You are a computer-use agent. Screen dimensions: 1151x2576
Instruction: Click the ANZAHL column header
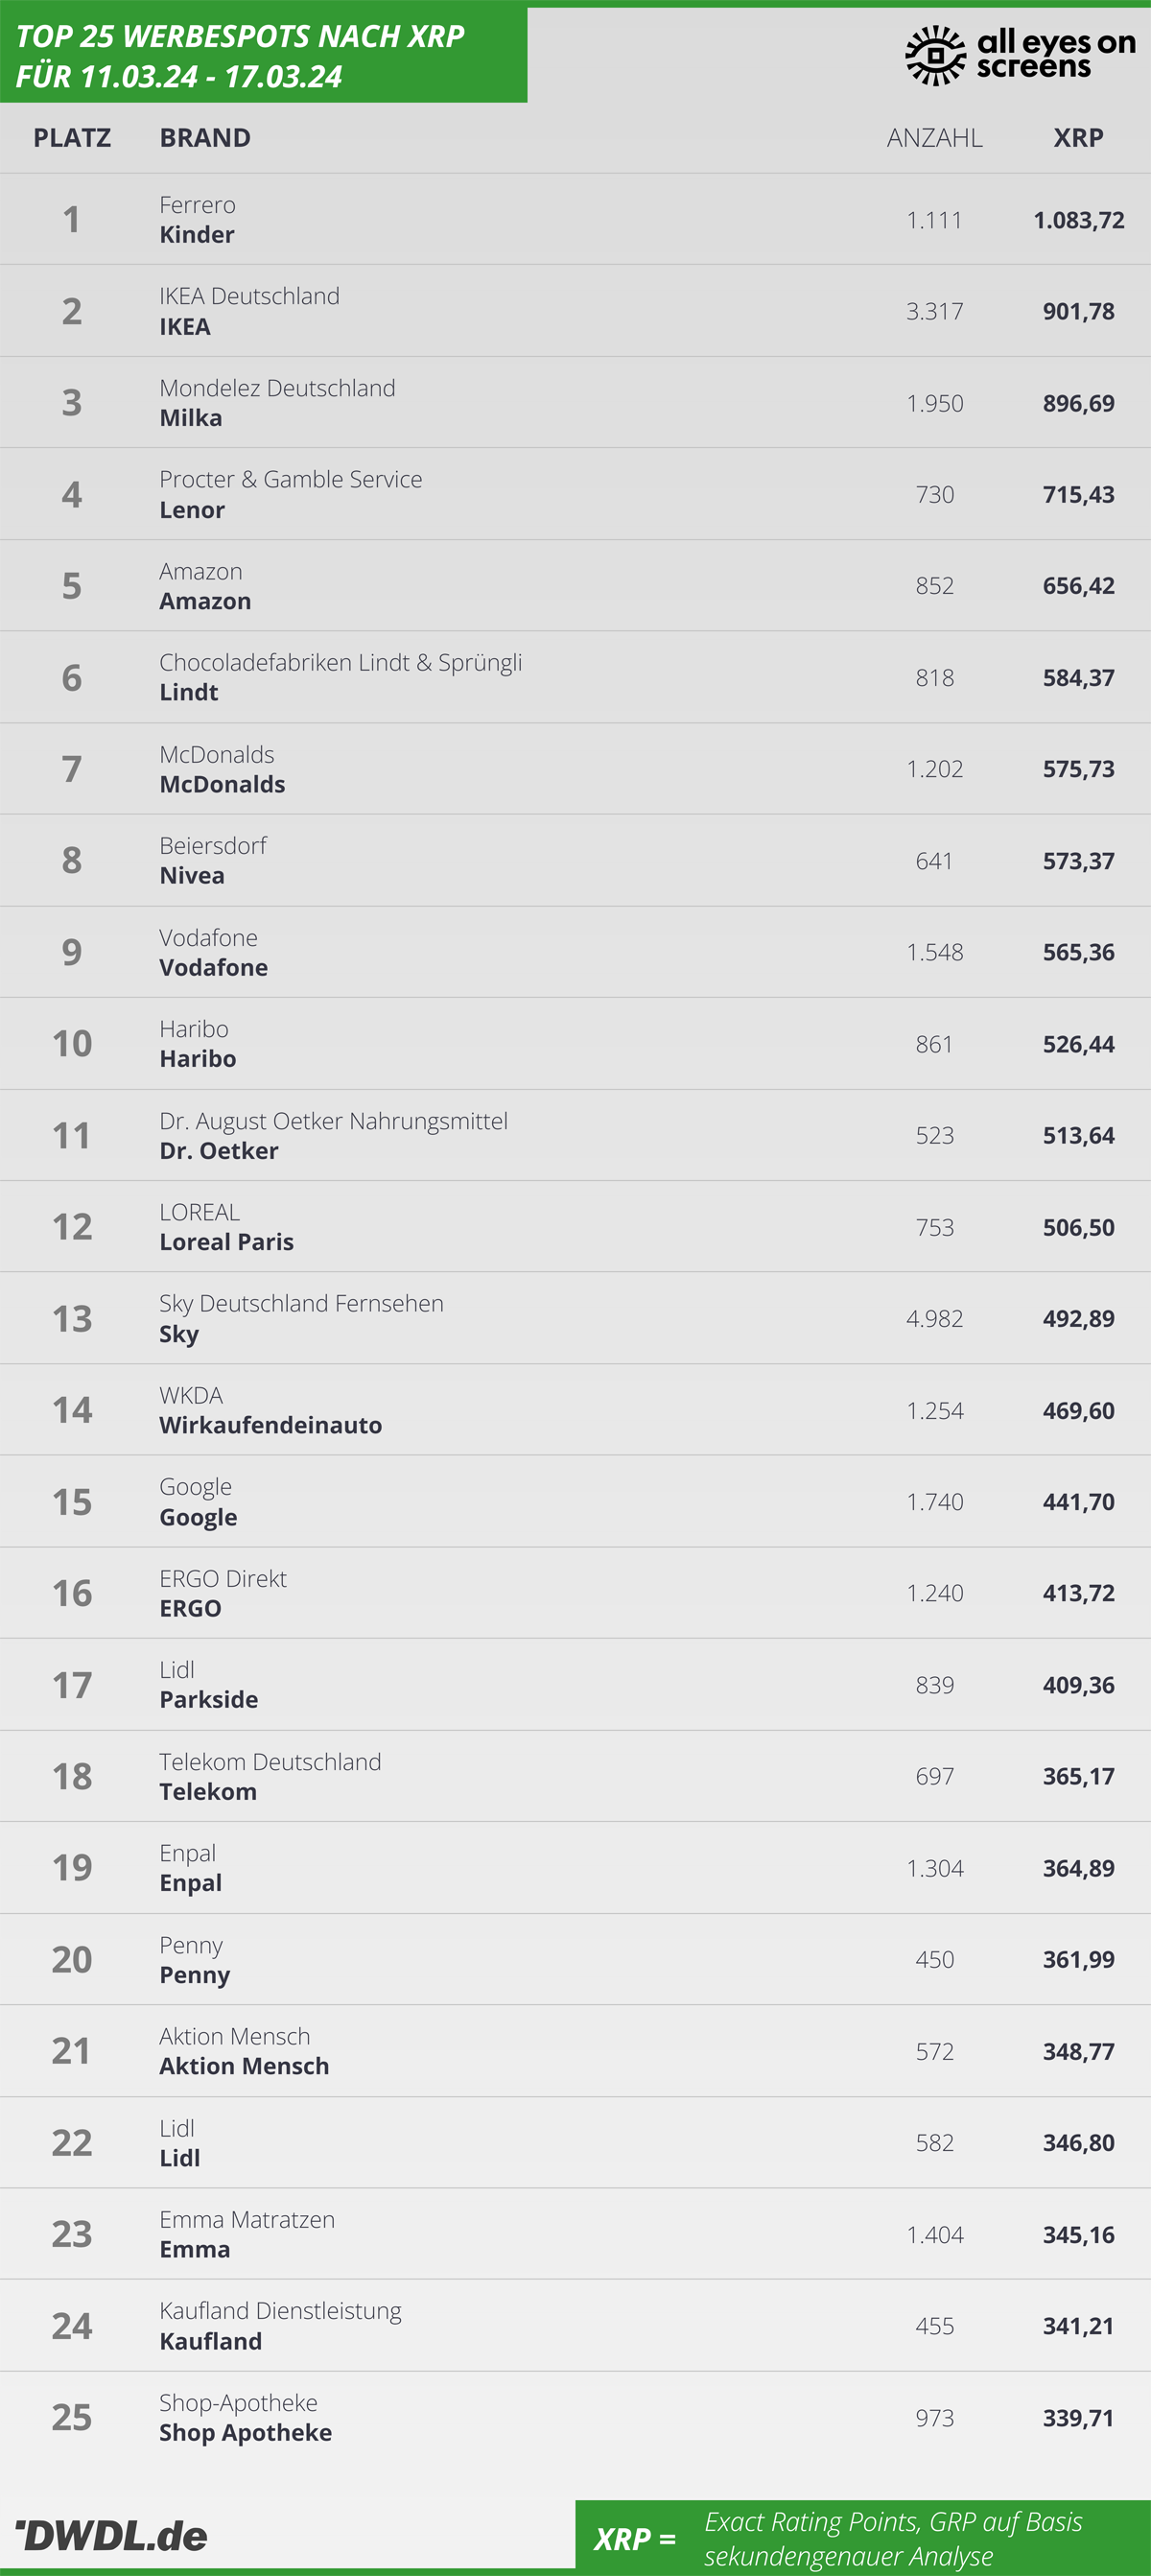[x=935, y=138]
